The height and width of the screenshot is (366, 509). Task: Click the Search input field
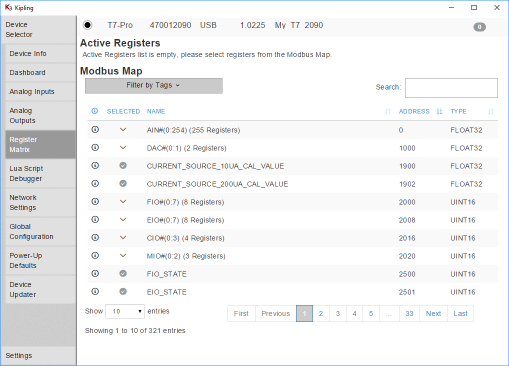pyautogui.click(x=451, y=88)
